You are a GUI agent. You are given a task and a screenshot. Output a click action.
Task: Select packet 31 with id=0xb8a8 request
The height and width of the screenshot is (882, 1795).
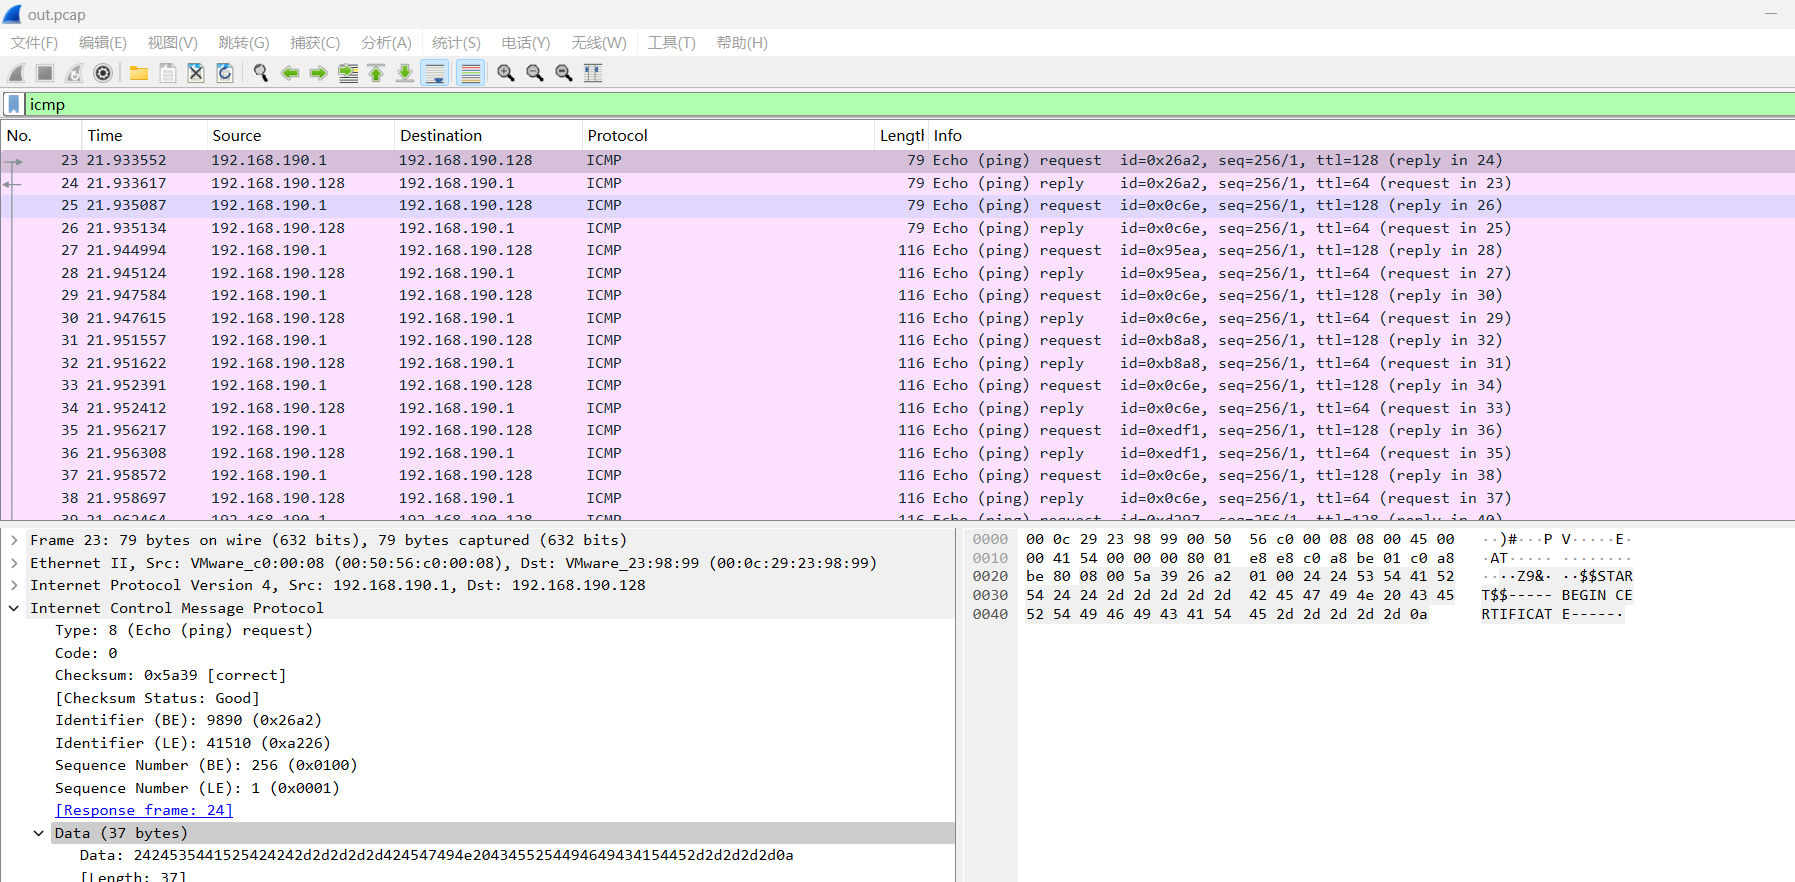tap(897, 340)
